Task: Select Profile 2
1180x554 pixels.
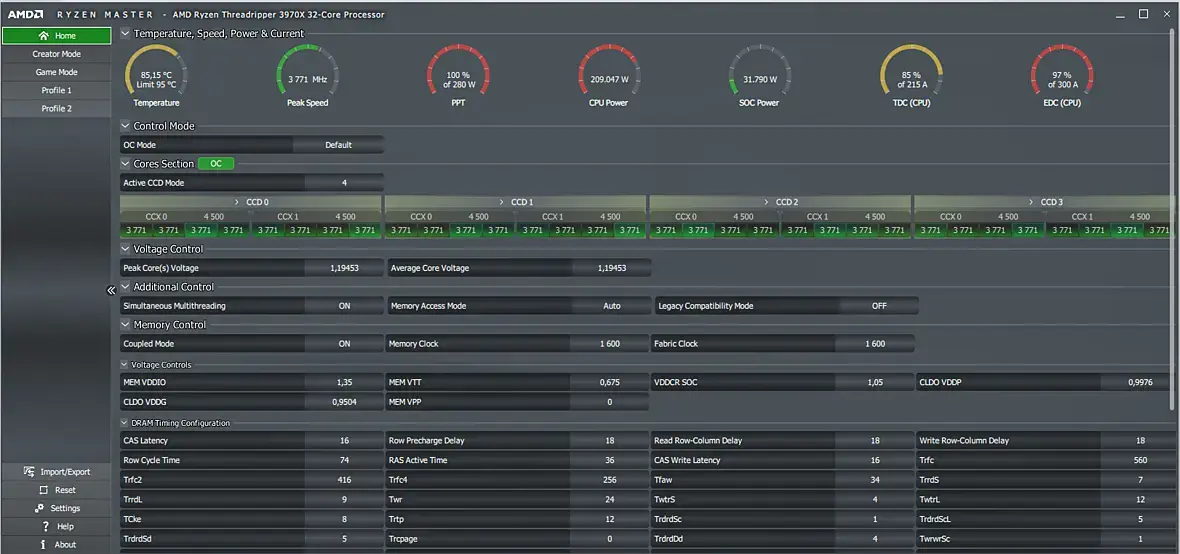Action: (56, 108)
